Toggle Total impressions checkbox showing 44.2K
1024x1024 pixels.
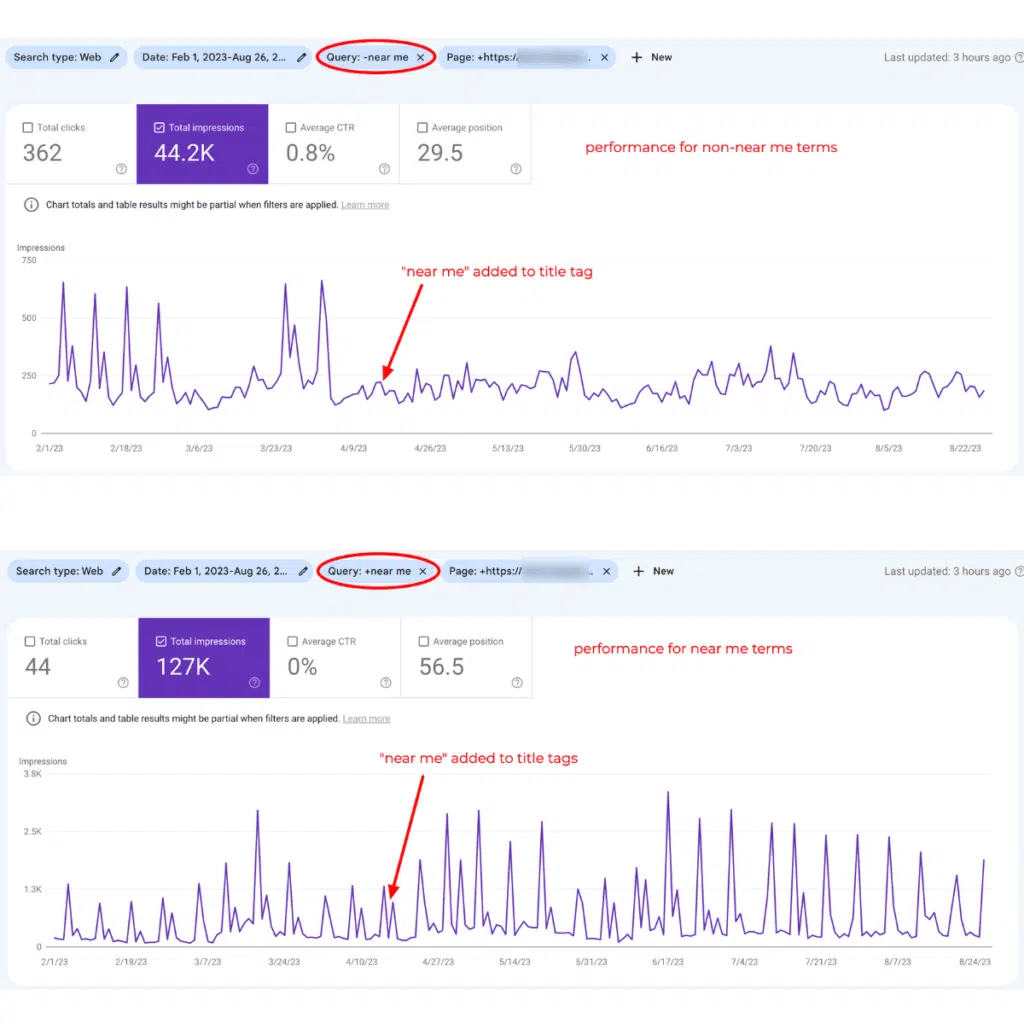click(159, 127)
